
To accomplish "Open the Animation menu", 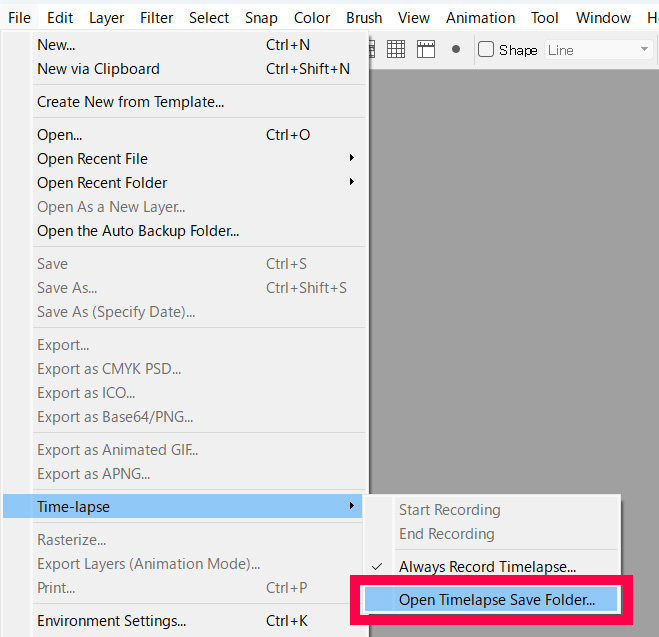I will [481, 18].
